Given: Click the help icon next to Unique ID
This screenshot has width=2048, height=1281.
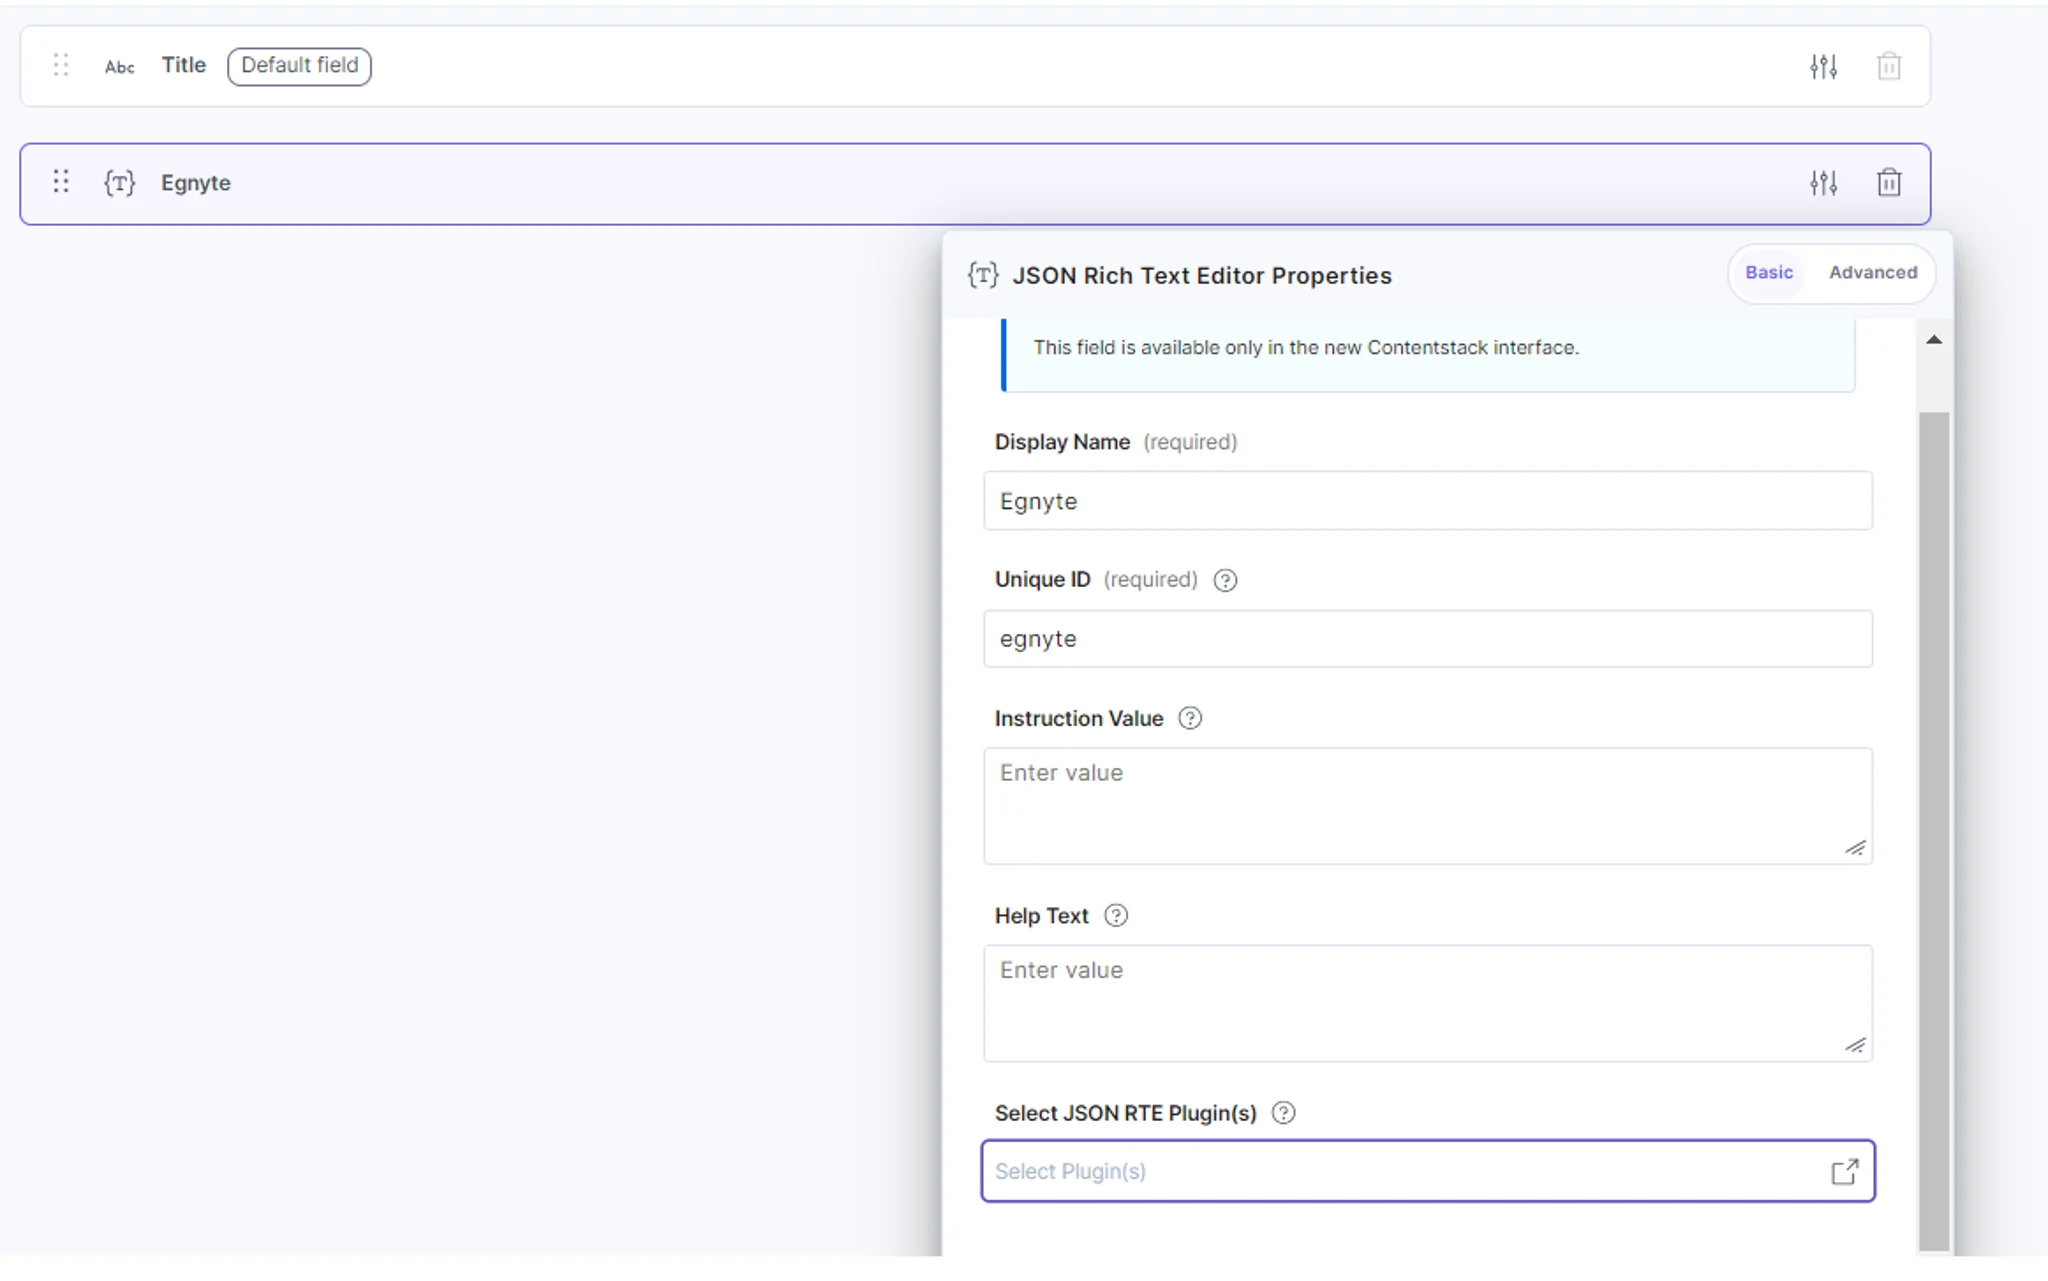Looking at the screenshot, I should (1225, 580).
